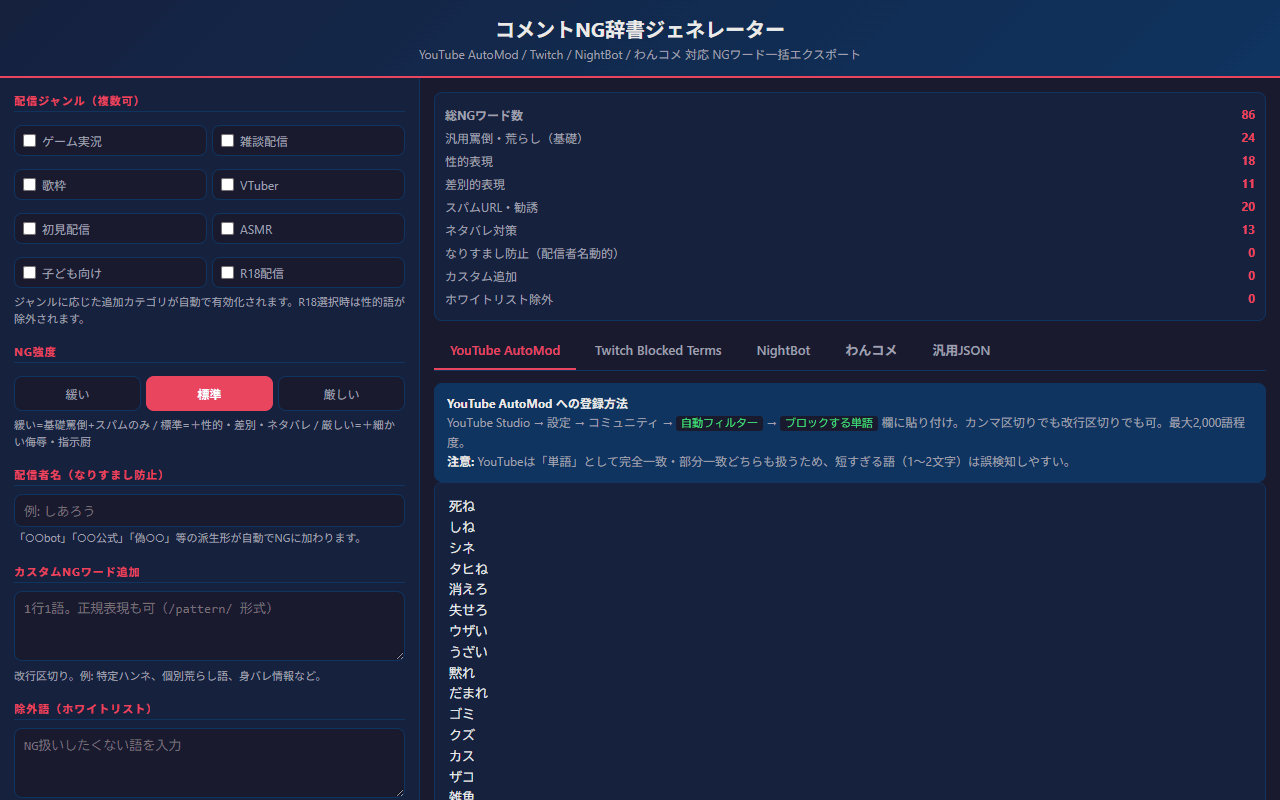Click the word 死ね in output
Image resolution: width=1280 pixels, height=800 pixels.
(x=462, y=506)
